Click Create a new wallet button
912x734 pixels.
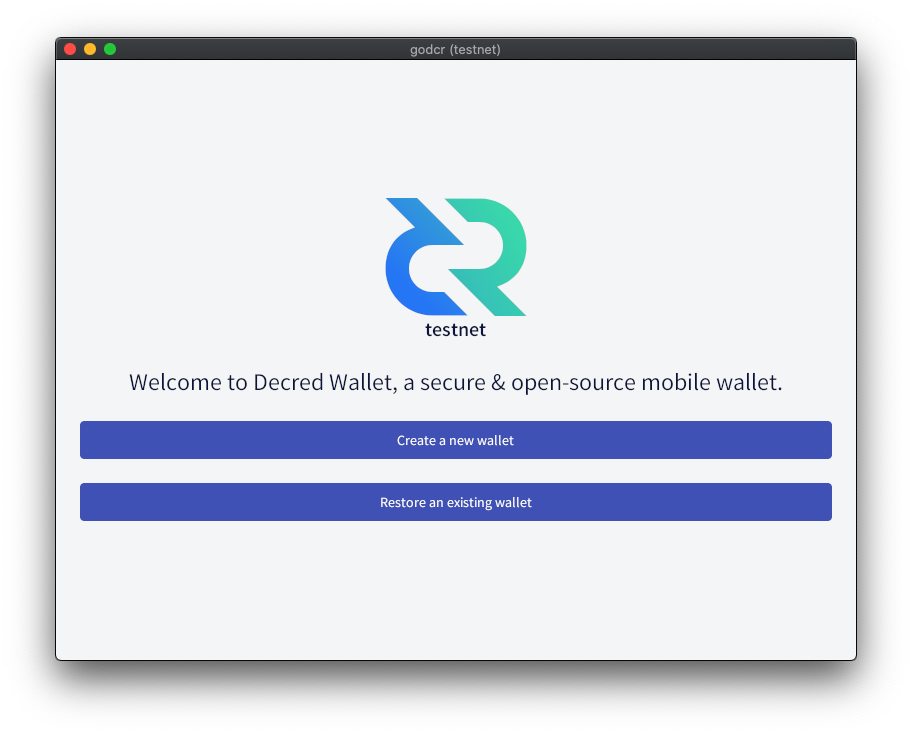click(455, 440)
